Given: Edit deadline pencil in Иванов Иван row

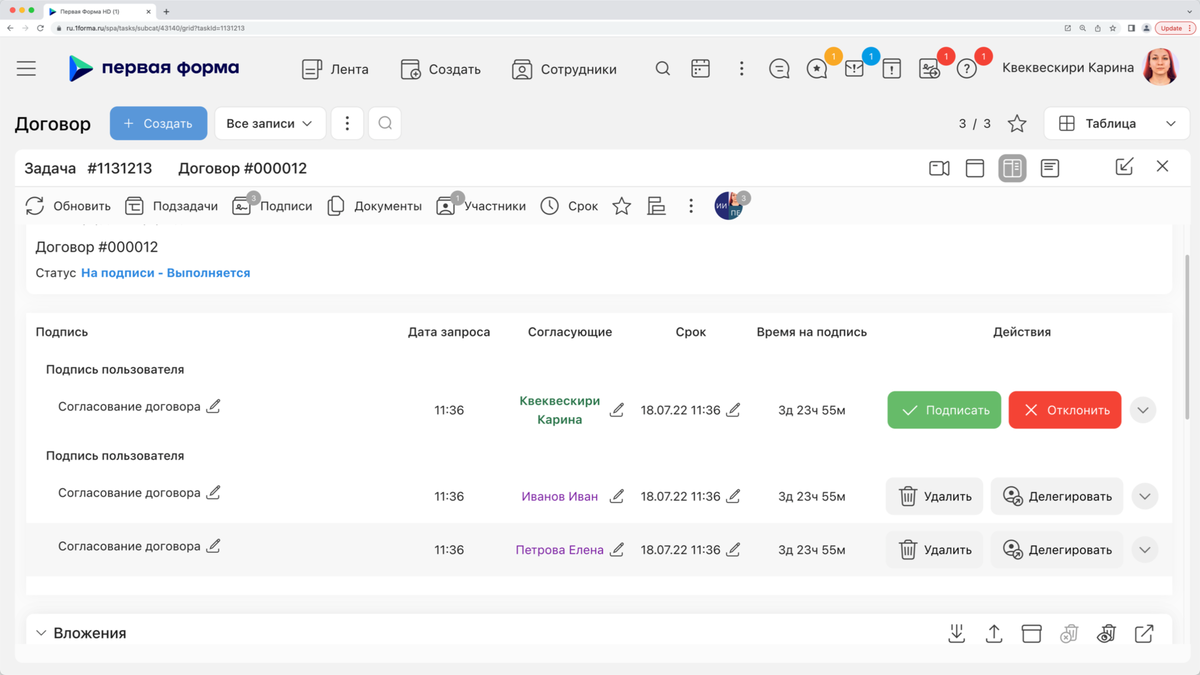Looking at the screenshot, I should point(733,496).
